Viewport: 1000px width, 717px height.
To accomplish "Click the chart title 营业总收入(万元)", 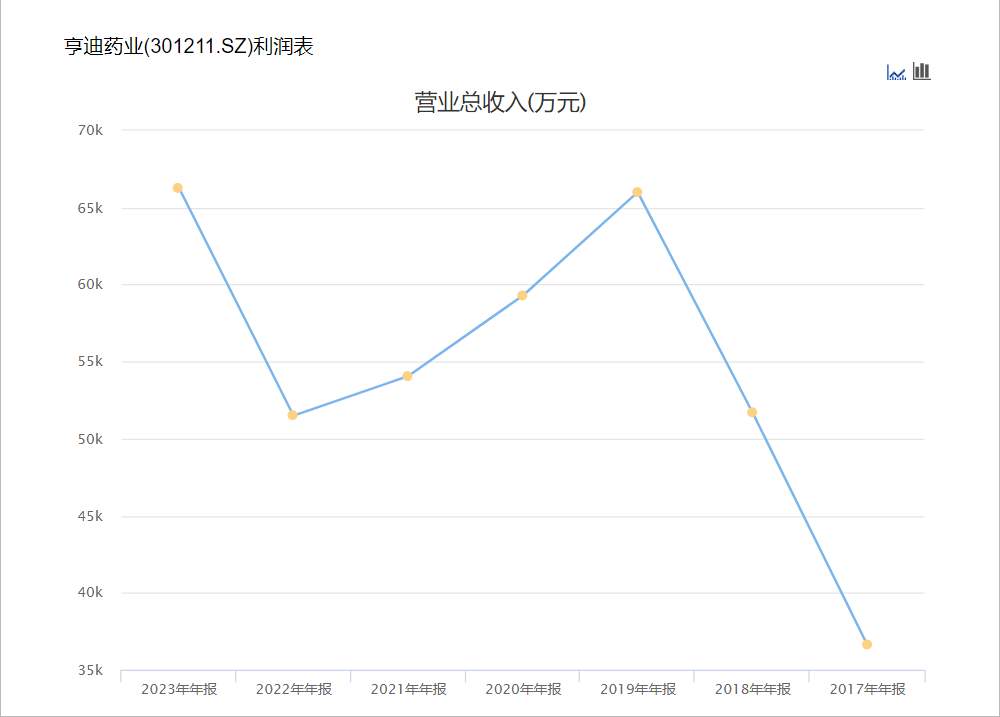I will [x=500, y=102].
